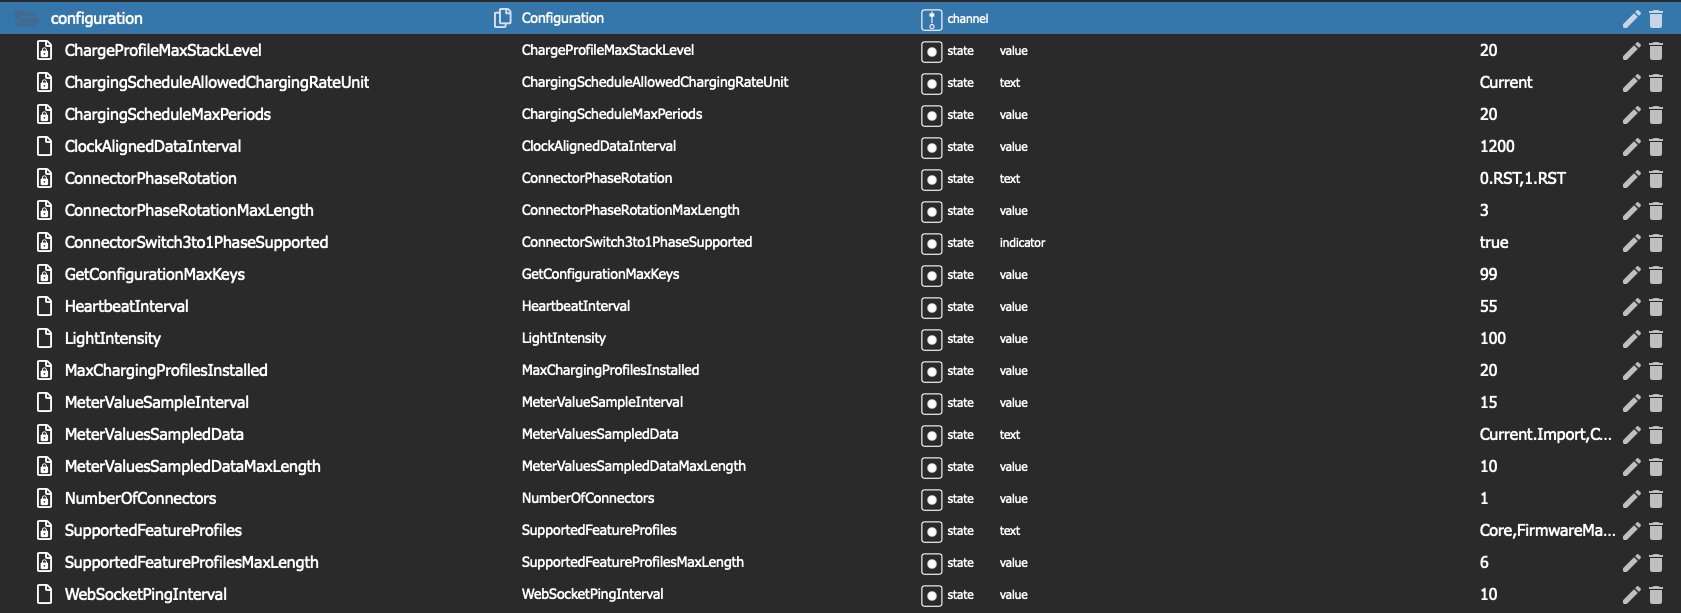This screenshot has height=613, width=1681.
Task: Click the name column text NumberOfConnectors
Action: (x=588, y=498)
